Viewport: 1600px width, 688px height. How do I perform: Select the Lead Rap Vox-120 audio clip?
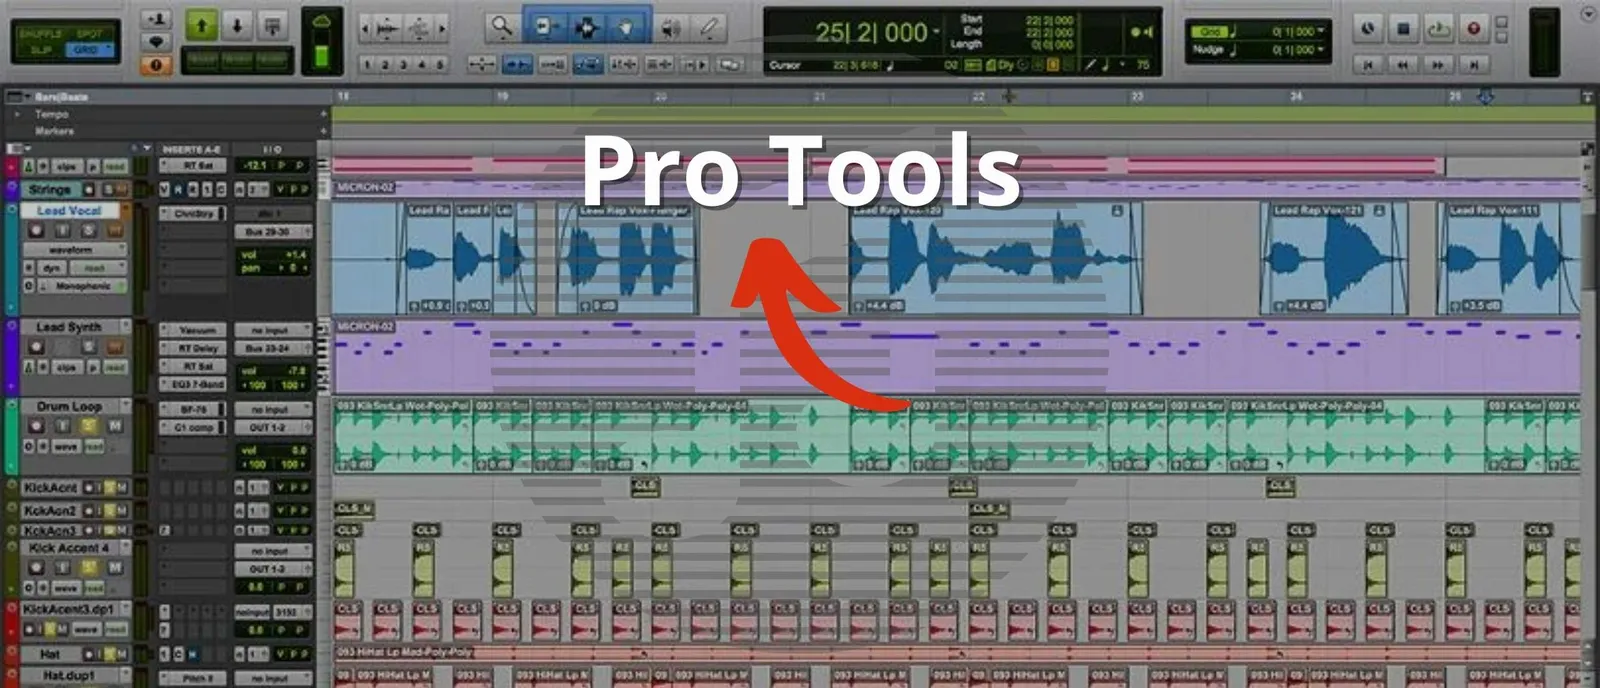point(995,257)
